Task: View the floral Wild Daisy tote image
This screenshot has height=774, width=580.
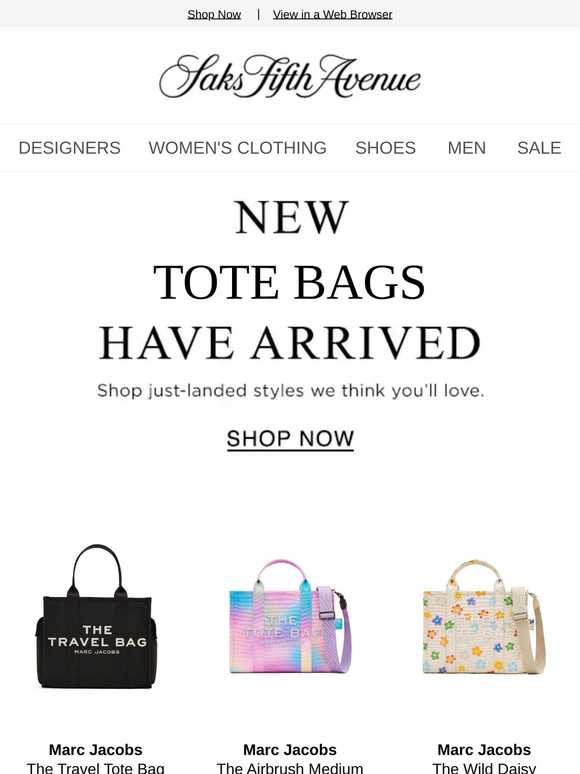Action: click(484, 616)
